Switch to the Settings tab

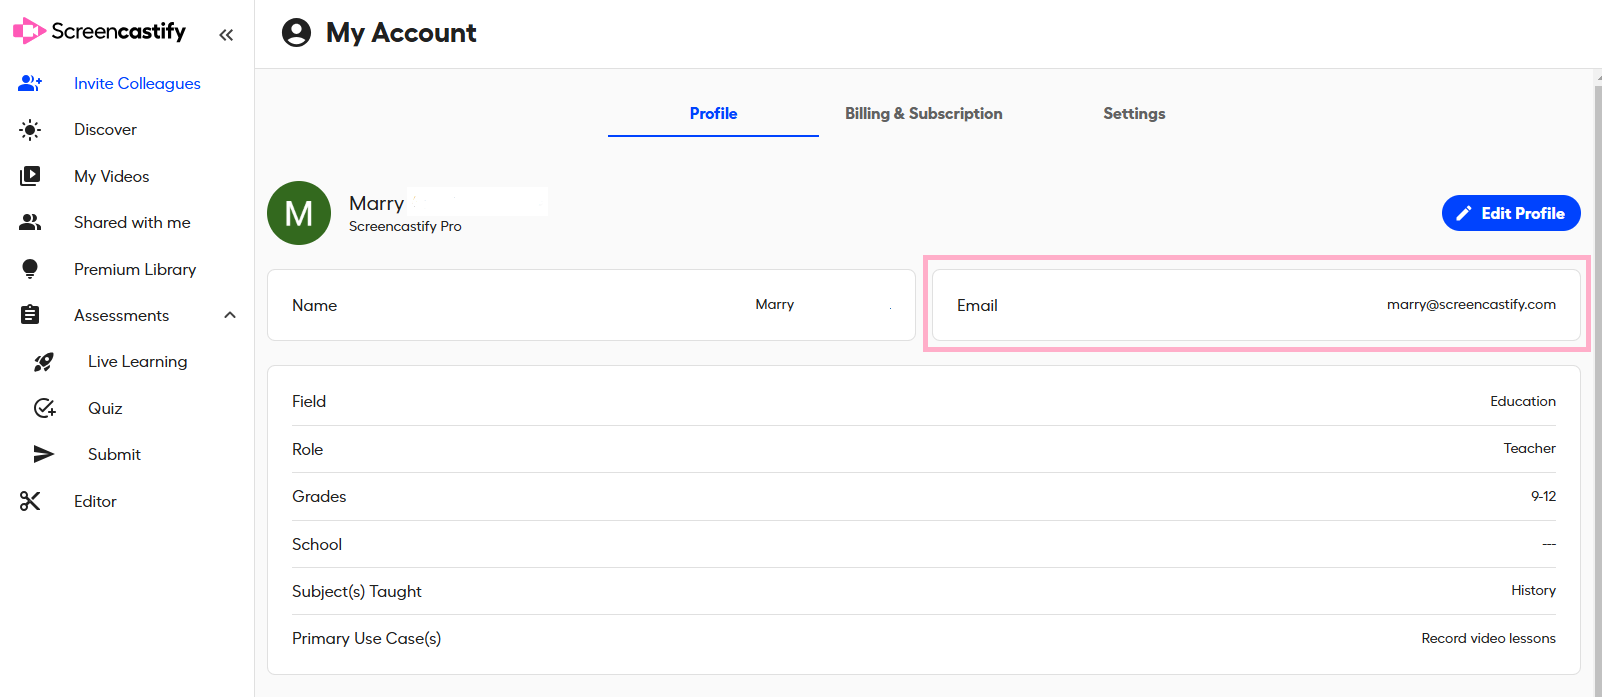[x=1134, y=113]
